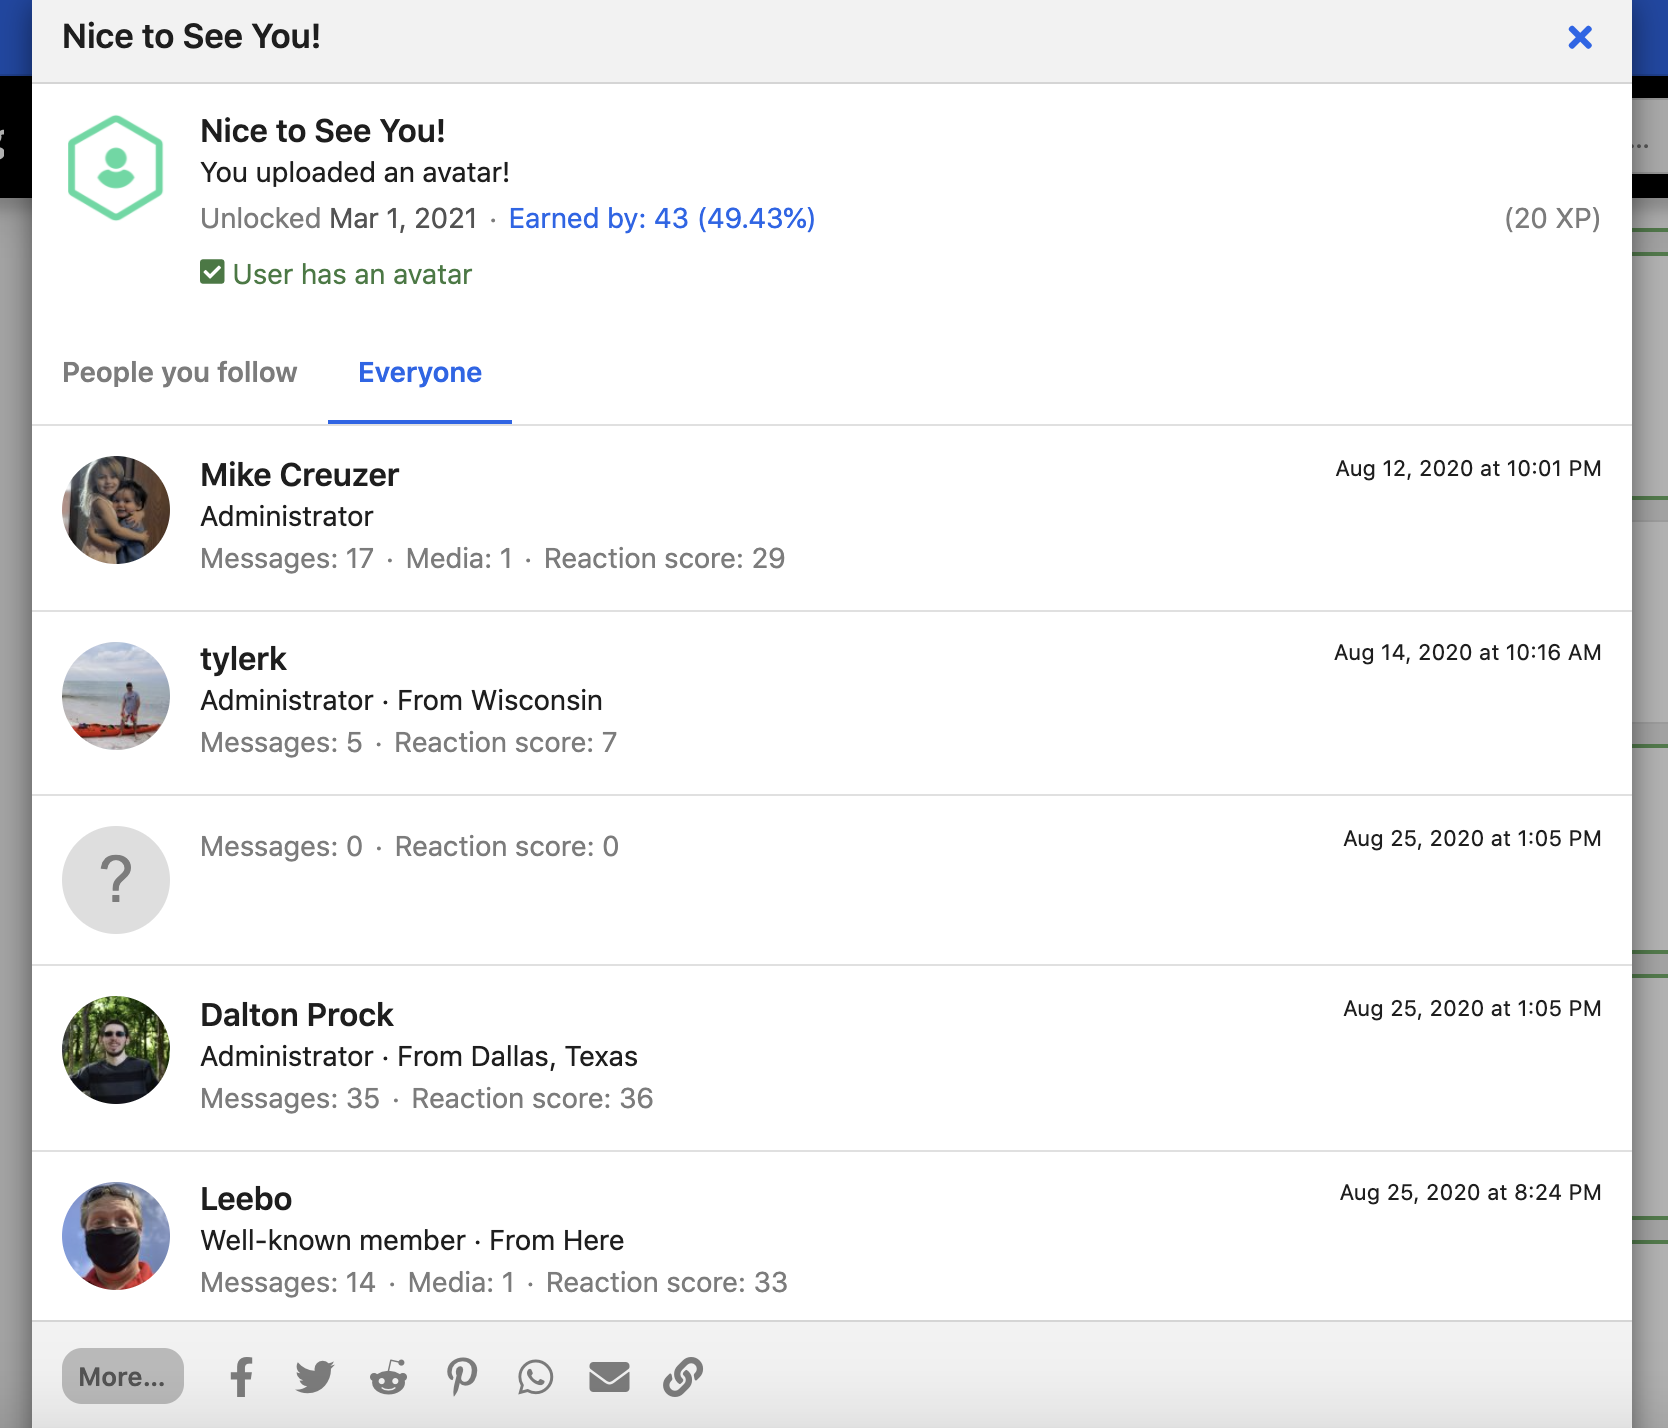1668x1428 pixels.
Task: Open Leebo's profile name link
Action: pyautogui.click(x=246, y=1199)
